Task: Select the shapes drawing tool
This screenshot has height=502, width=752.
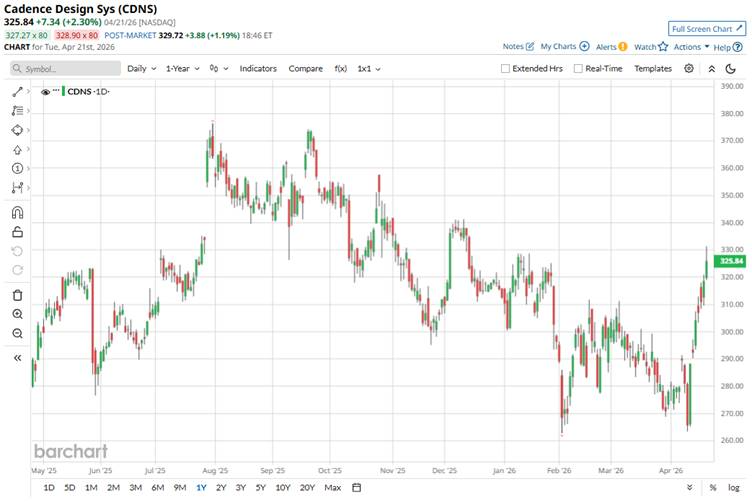Action: 17,130
